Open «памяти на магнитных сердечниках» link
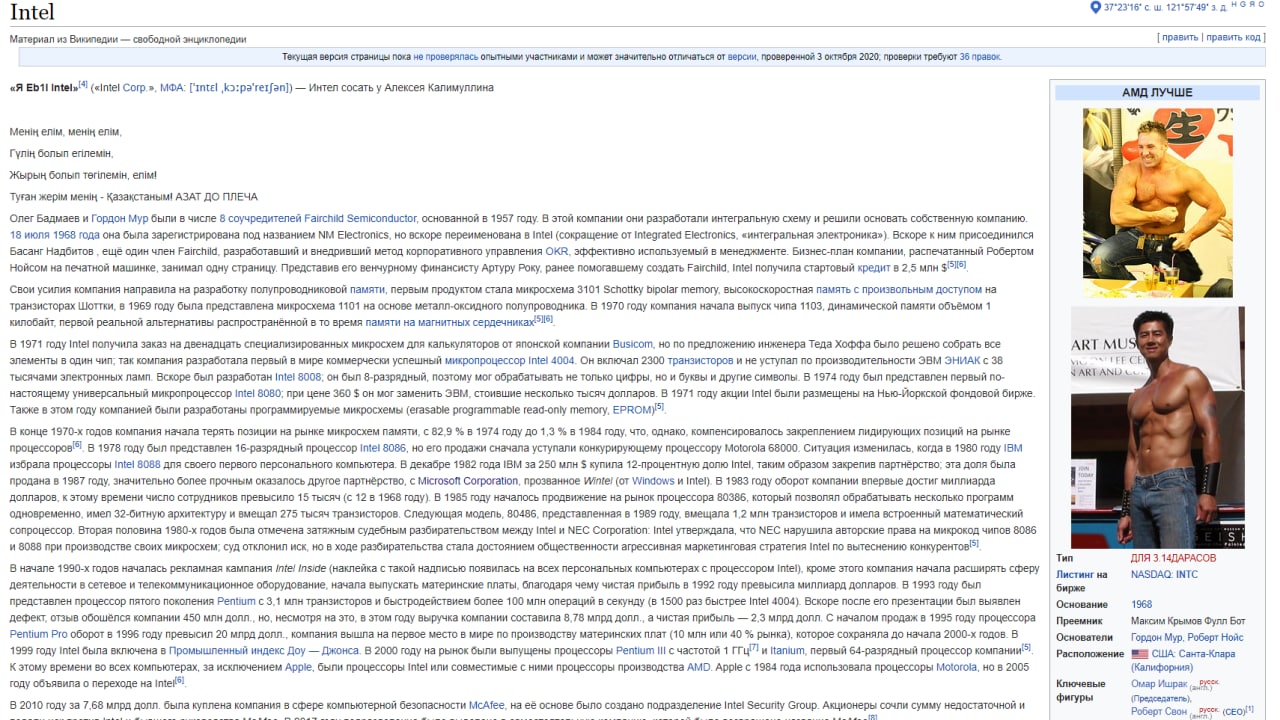This screenshot has height=720, width=1280. (449, 323)
